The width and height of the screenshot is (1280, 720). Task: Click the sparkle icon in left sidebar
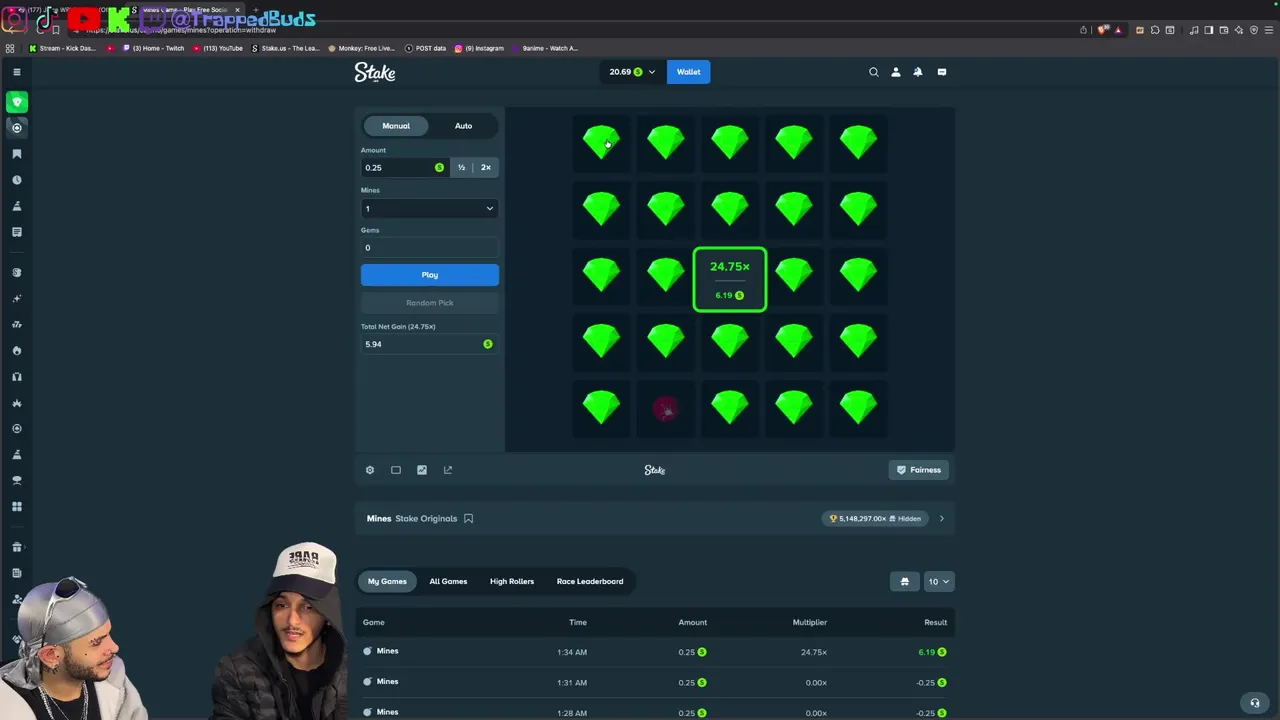tap(17, 299)
